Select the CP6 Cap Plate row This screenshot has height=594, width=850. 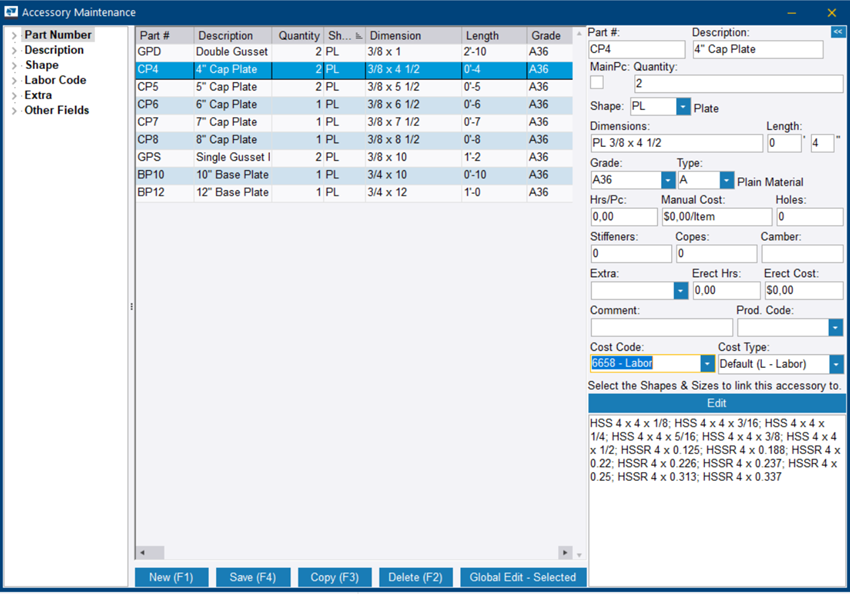tap(250, 104)
